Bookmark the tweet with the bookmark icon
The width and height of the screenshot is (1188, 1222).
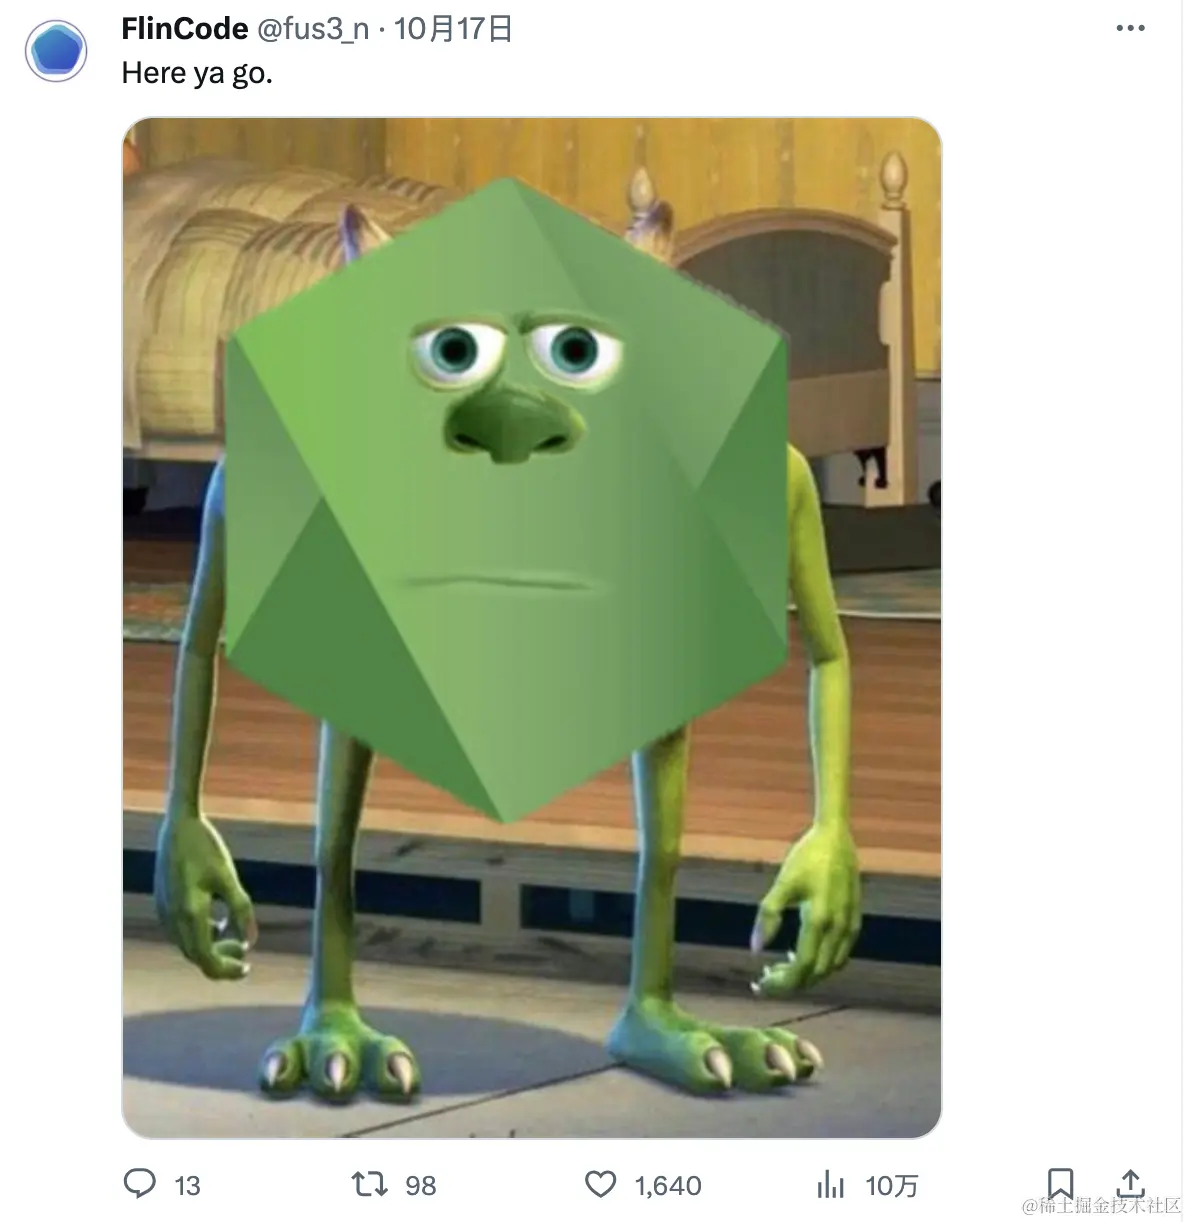(x=1060, y=1184)
